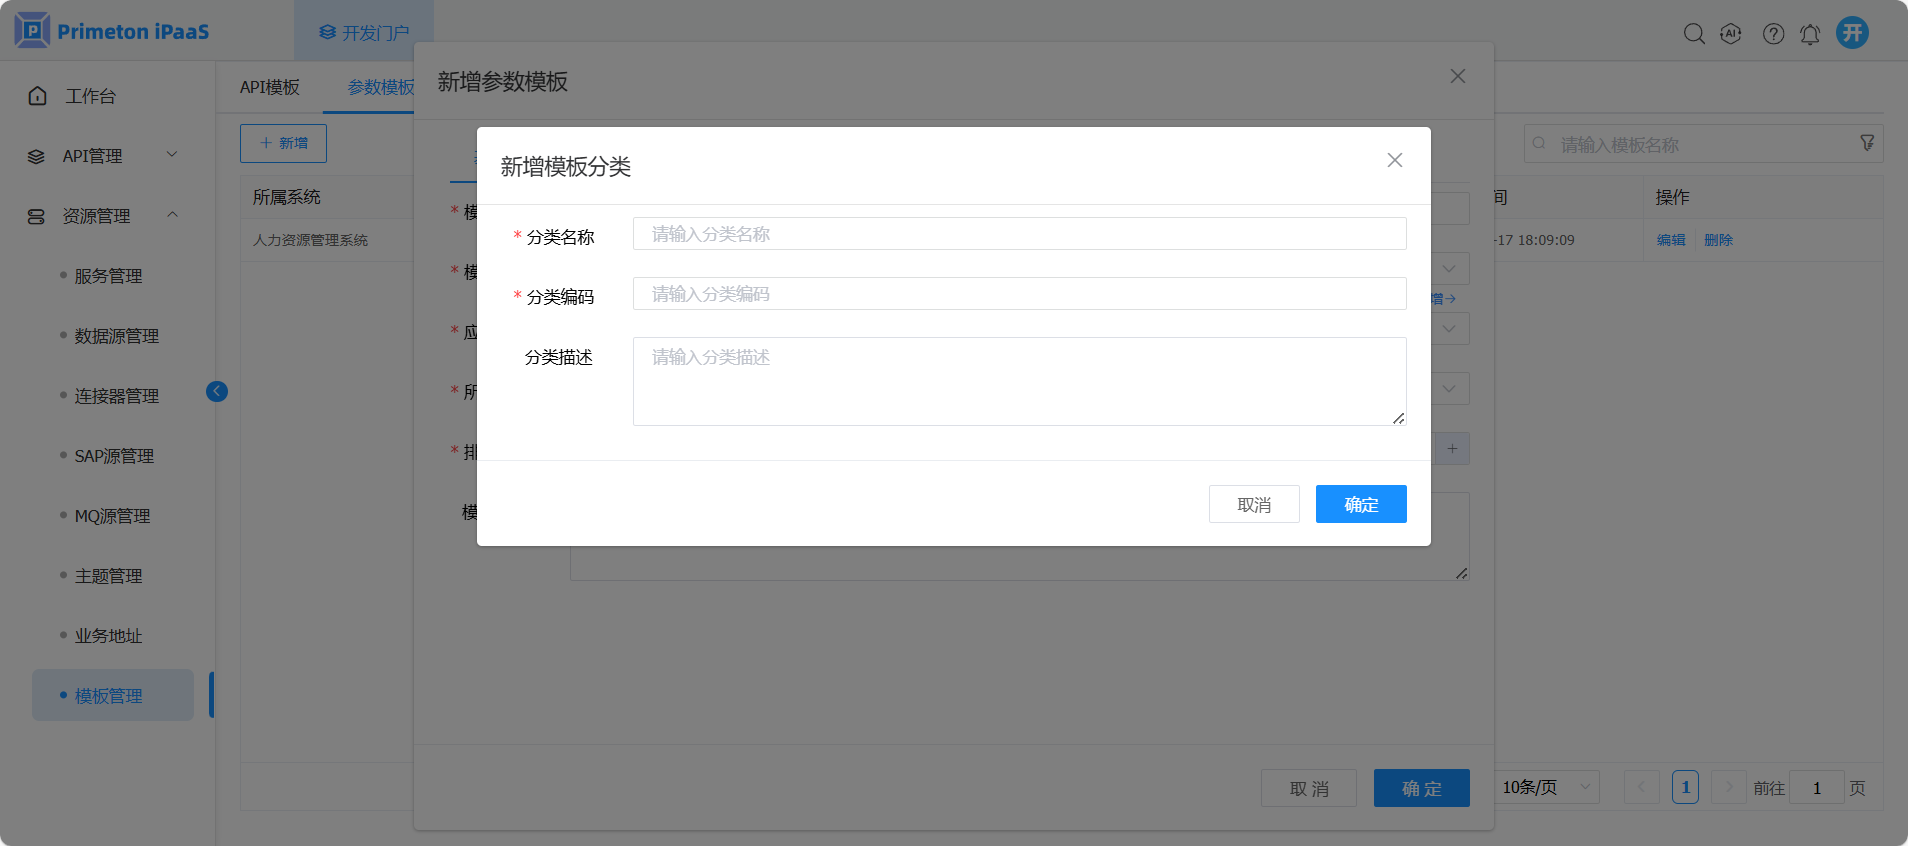1908x846 pixels.
Task: Click the search magnifier icon in header
Action: click(x=1693, y=34)
